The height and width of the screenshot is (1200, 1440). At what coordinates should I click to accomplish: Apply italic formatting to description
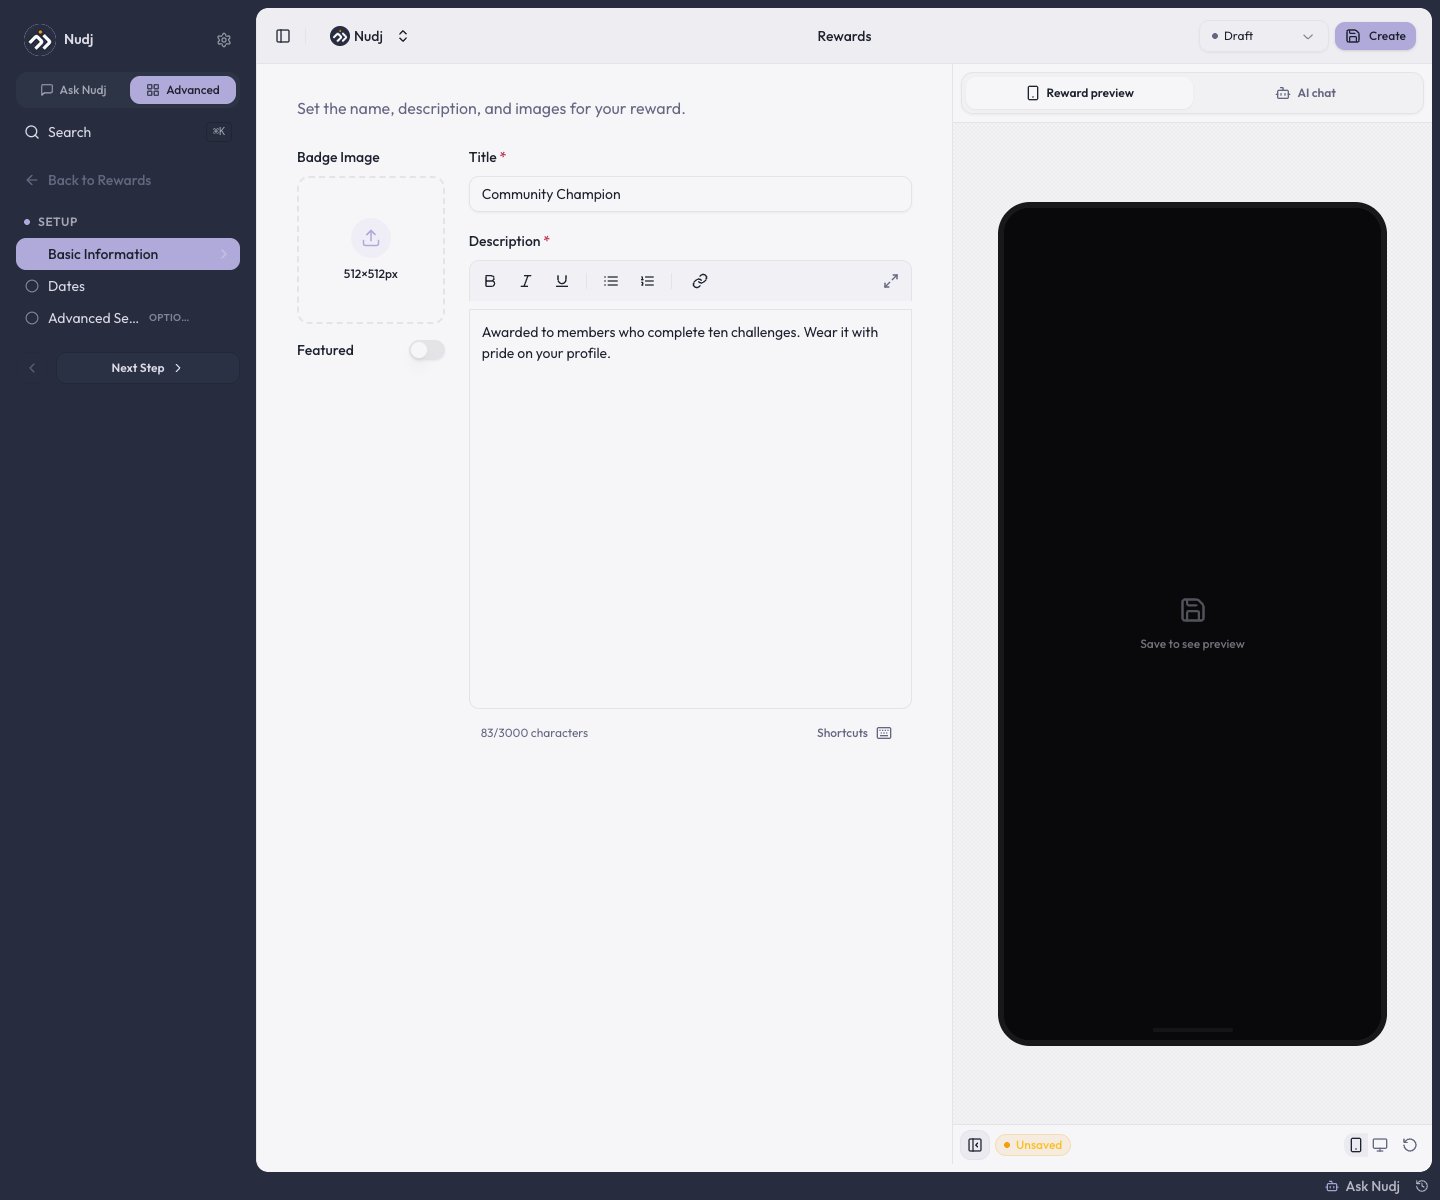[526, 281]
